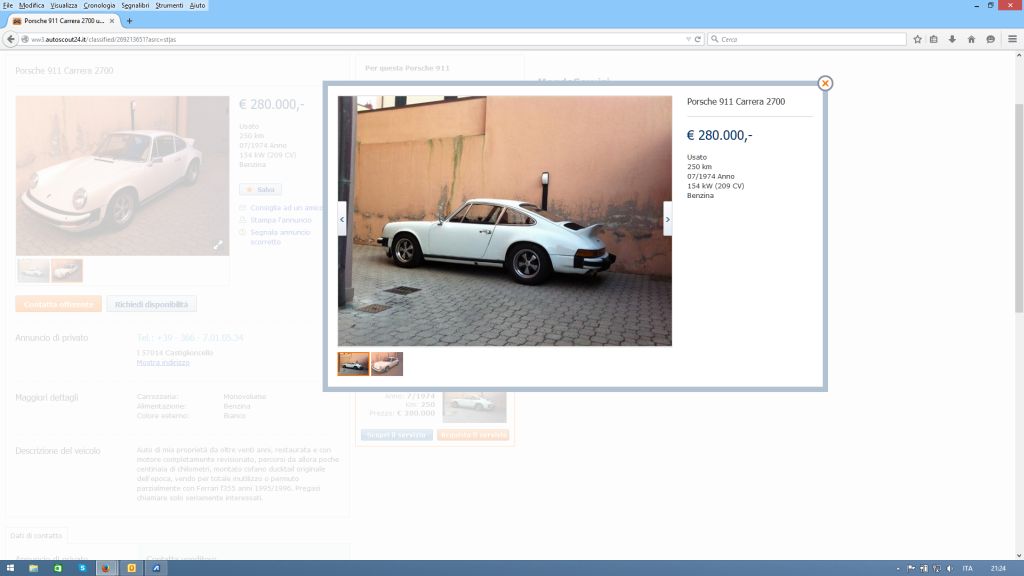This screenshot has width=1024, height=576.
Task: Click the Segnala annuncio scorretto link
Action: 280,237
